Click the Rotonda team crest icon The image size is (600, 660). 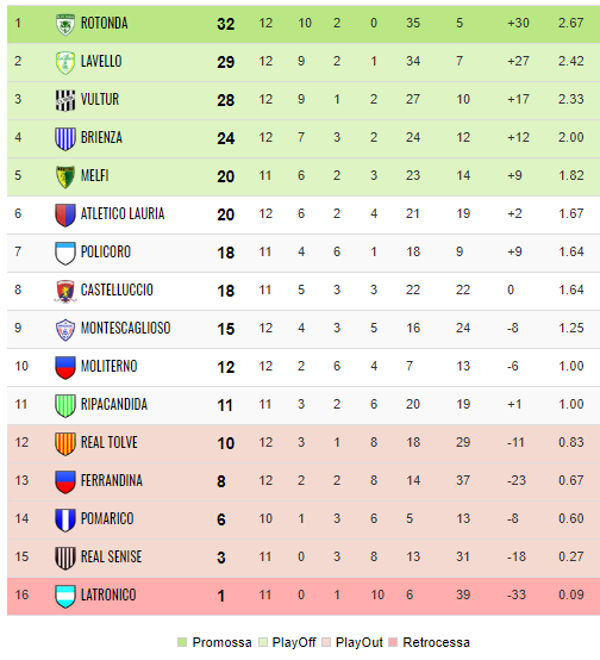tap(65, 24)
